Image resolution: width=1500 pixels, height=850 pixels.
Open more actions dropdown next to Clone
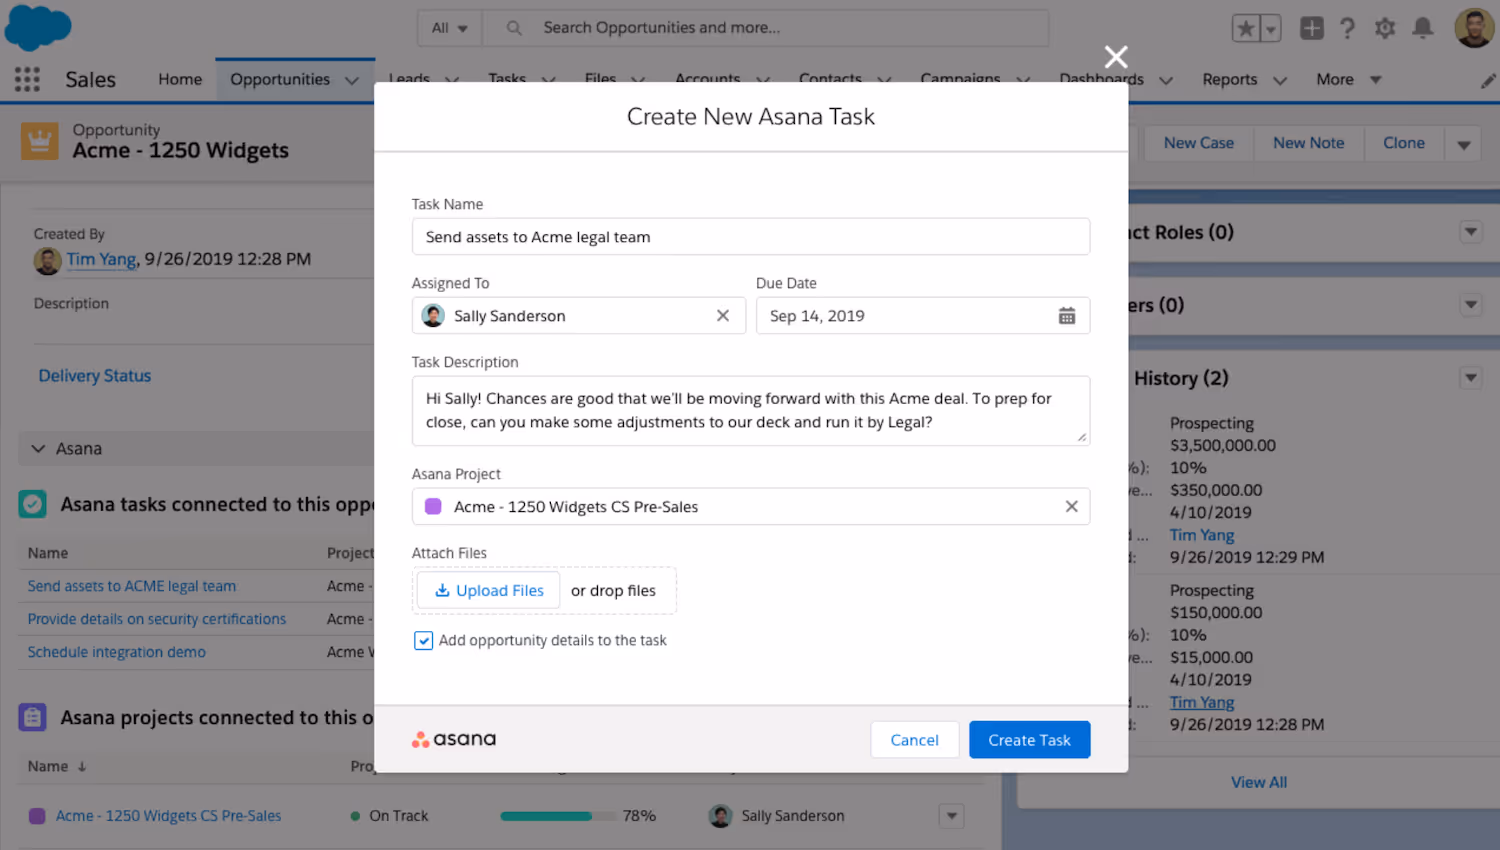point(1463,144)
